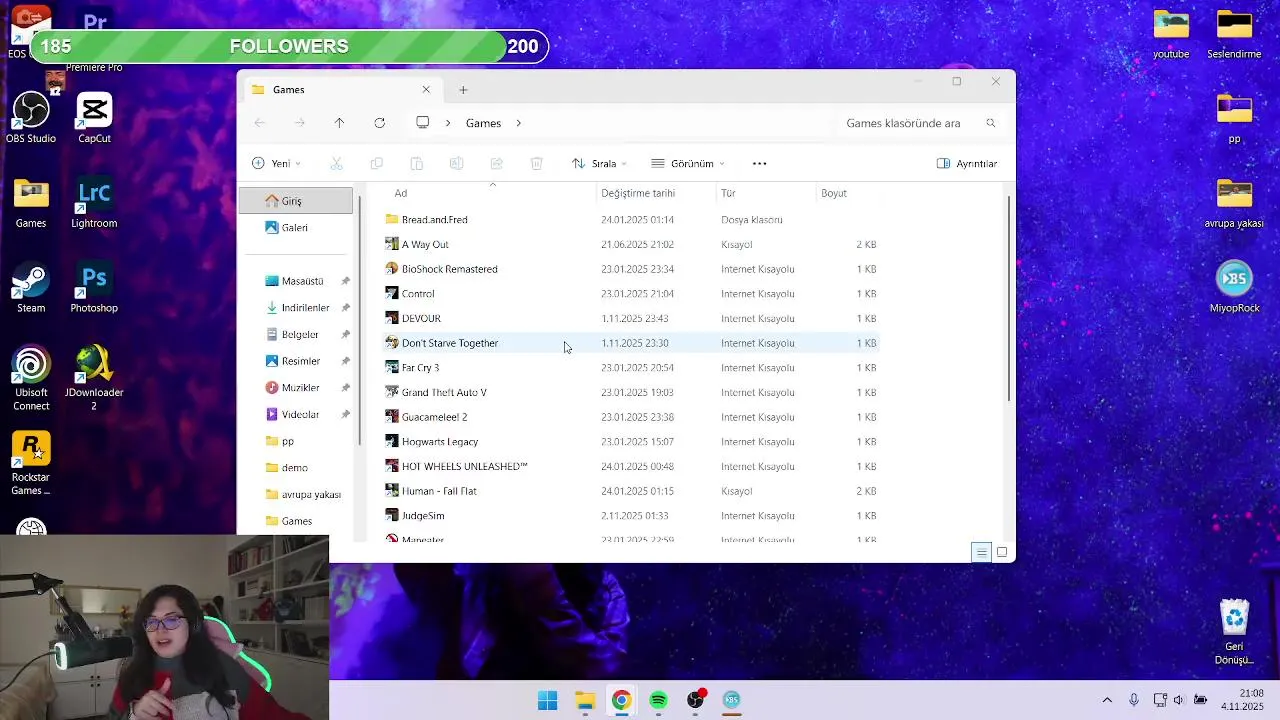Viewport: 1280px width, 720px height.
Task: Open the Yeni (New) dropdown
Action: click(277, 163)
